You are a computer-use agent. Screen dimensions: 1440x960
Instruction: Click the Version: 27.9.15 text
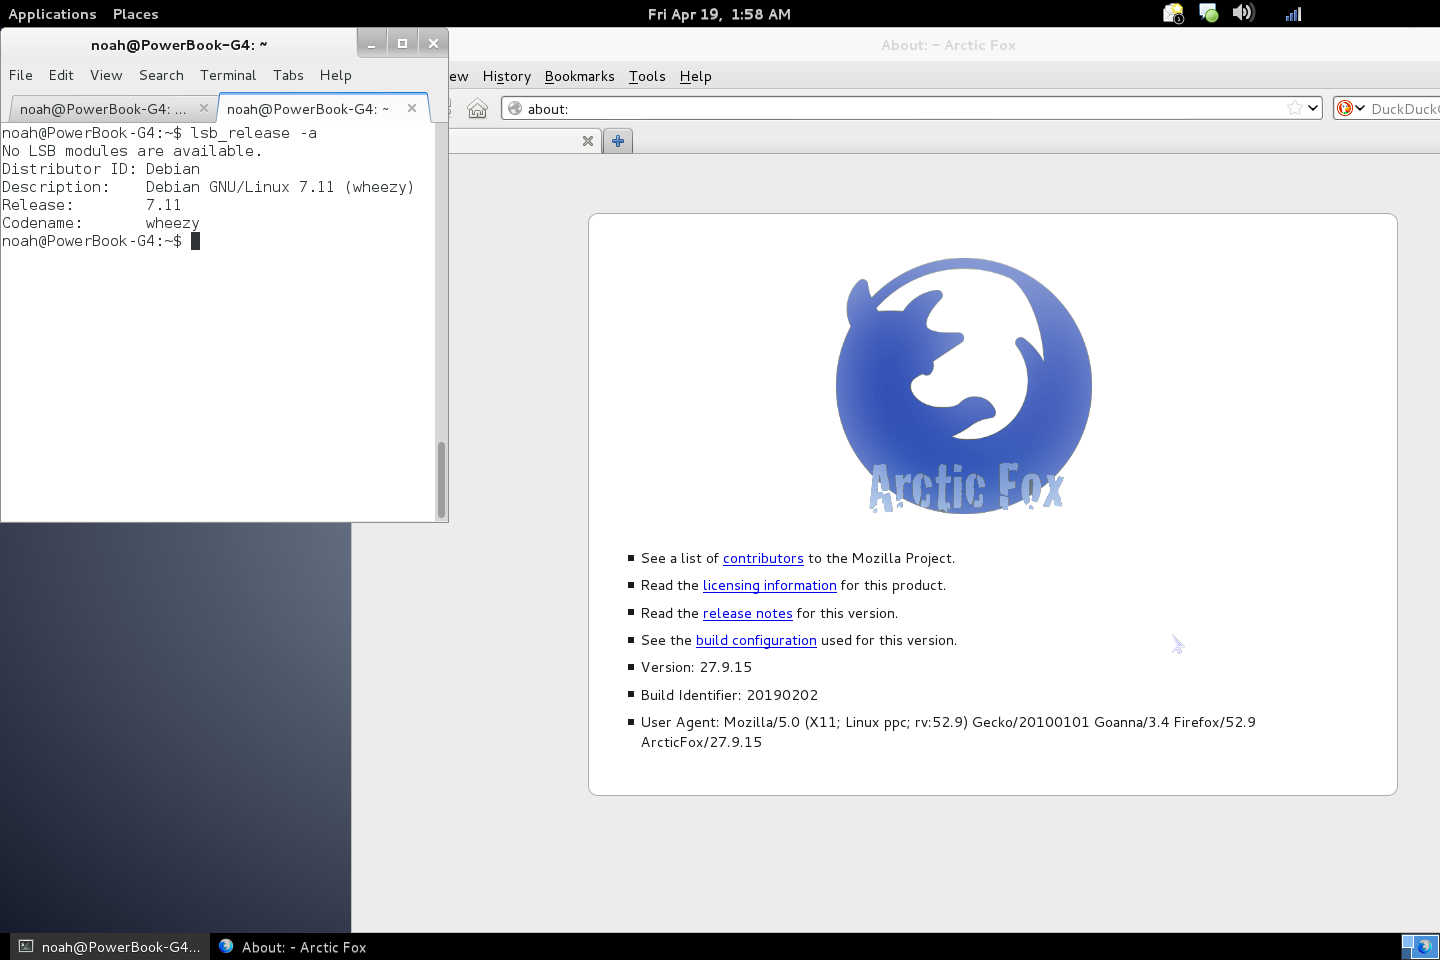pos(696,667)
